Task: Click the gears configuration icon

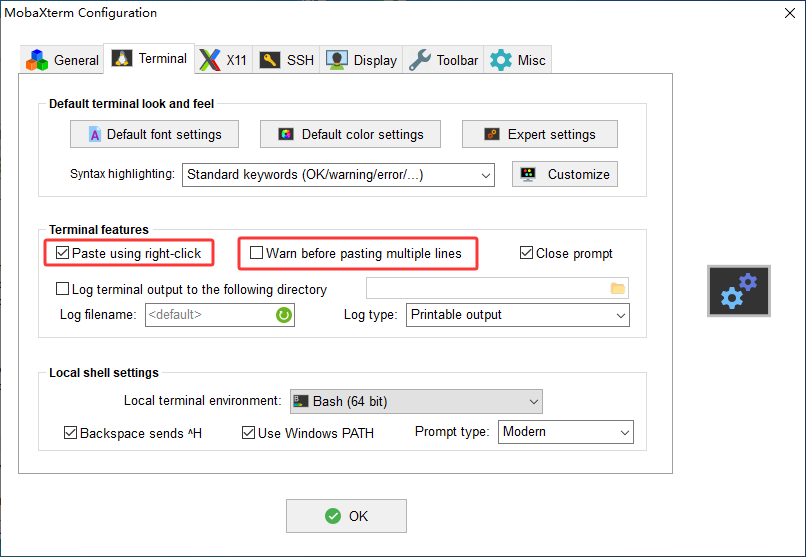Action: click(739, 291)
